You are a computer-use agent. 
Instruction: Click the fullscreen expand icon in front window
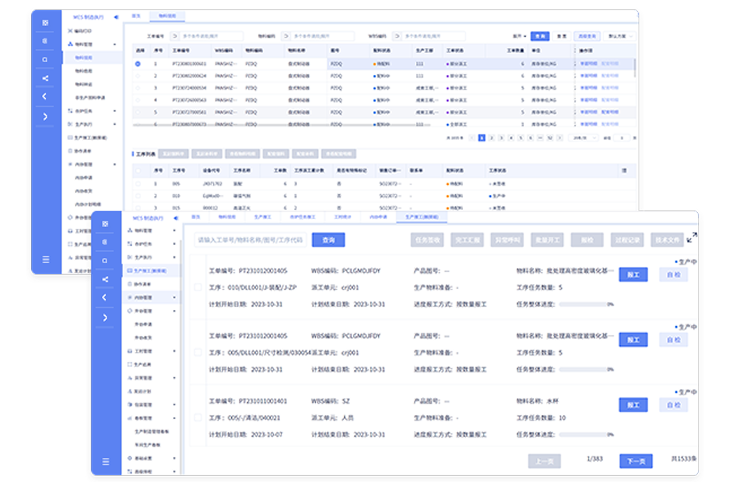[692, 238]
